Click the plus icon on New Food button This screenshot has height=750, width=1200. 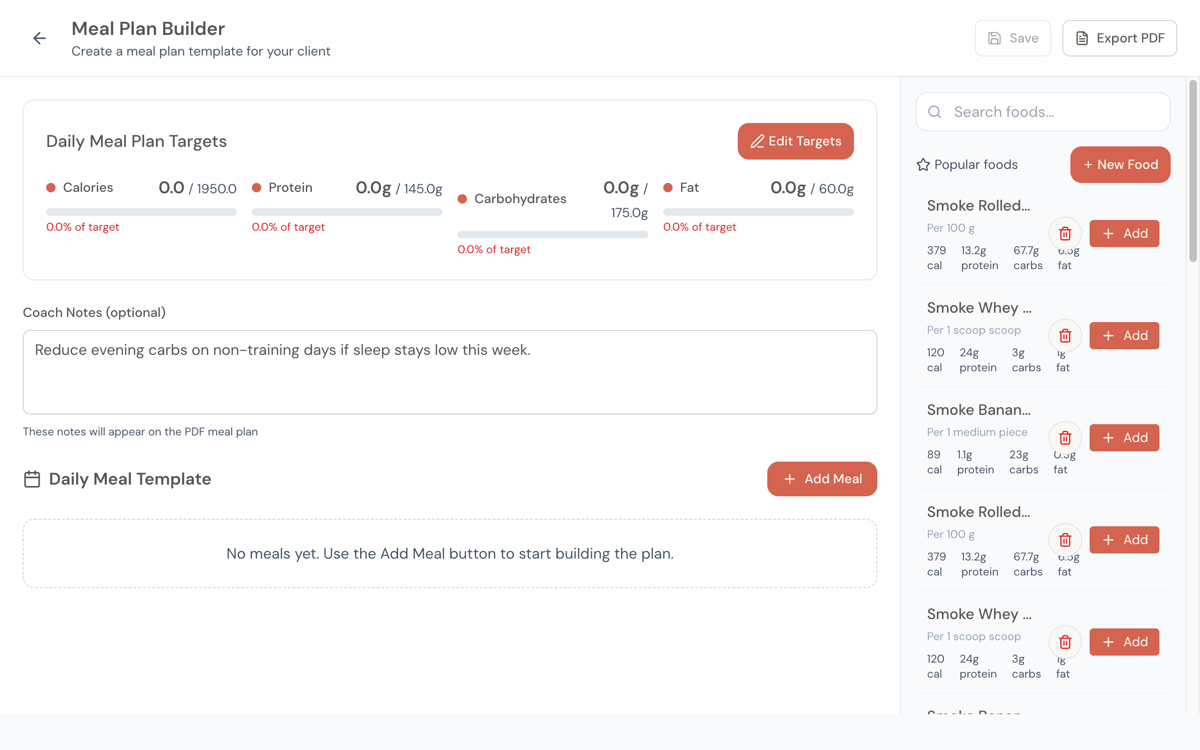(x=1090, y=164)
